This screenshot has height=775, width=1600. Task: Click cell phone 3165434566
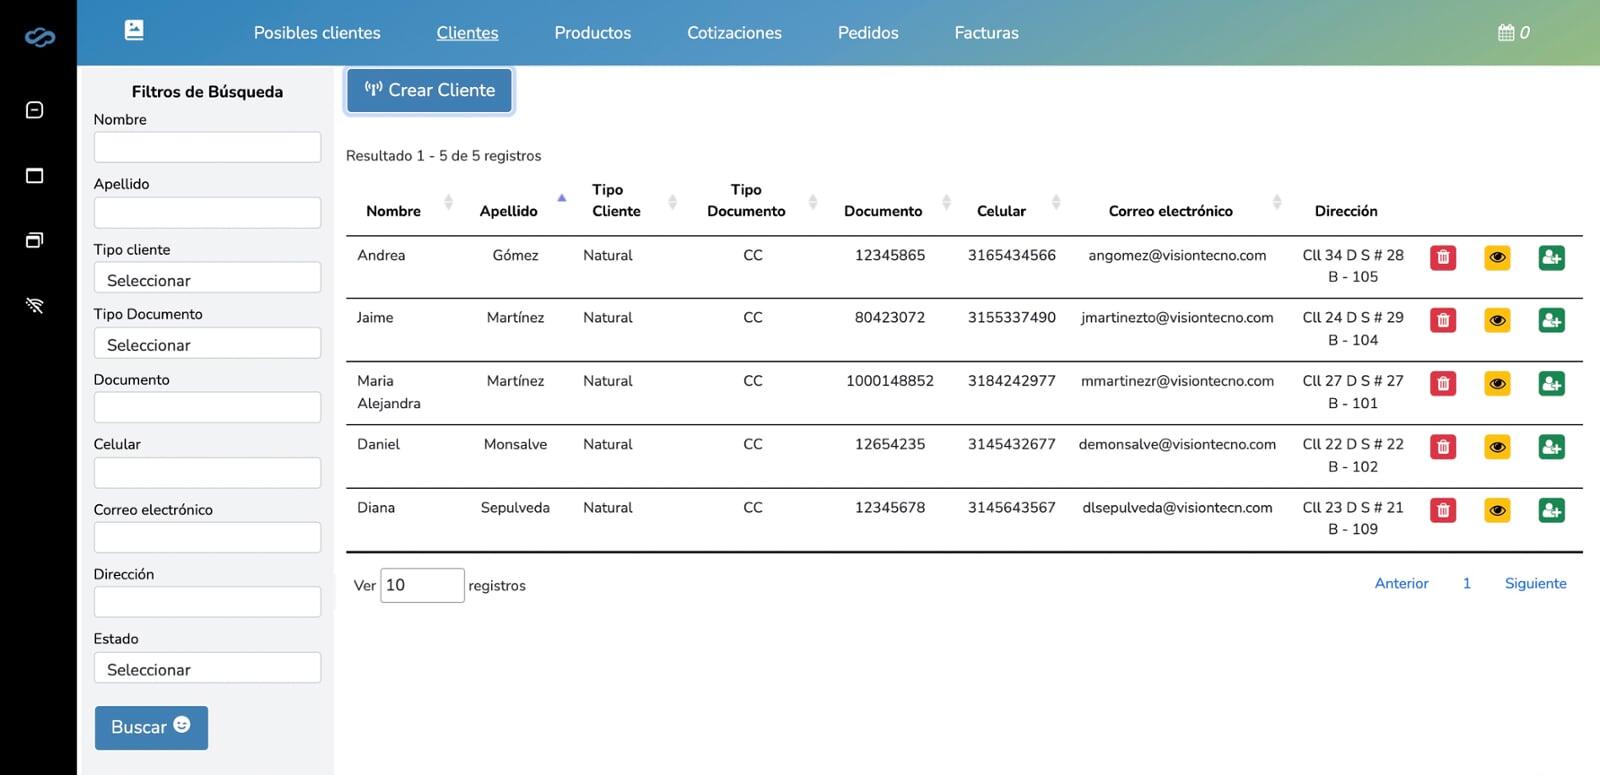[1011, 255]
